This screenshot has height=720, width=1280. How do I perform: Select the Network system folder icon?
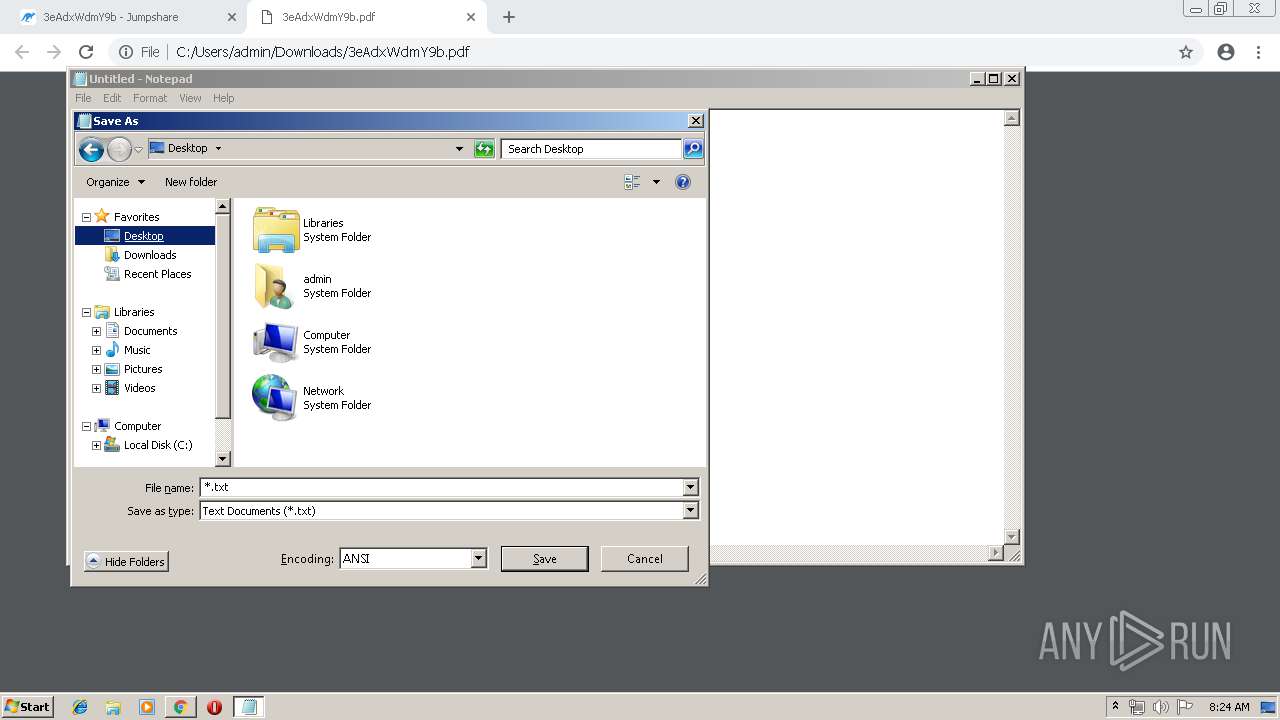(274, 398)
